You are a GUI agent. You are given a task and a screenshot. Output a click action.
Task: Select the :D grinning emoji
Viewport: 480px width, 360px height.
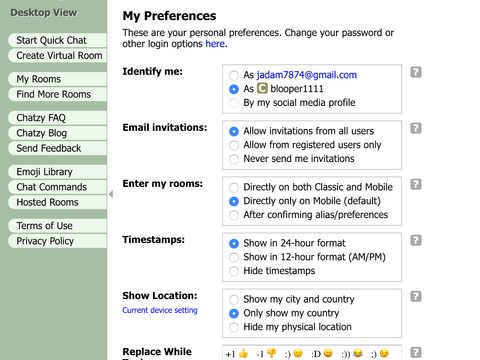(x=328, y=353)
